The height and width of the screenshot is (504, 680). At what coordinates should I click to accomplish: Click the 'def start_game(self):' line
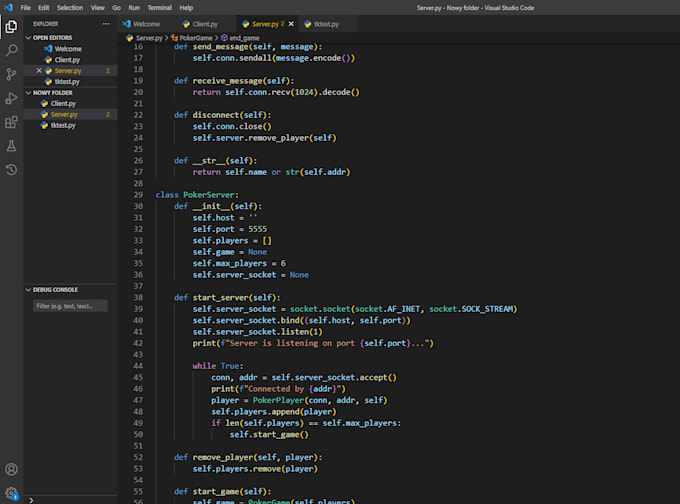pyautogui.click(x=222, y=491)
